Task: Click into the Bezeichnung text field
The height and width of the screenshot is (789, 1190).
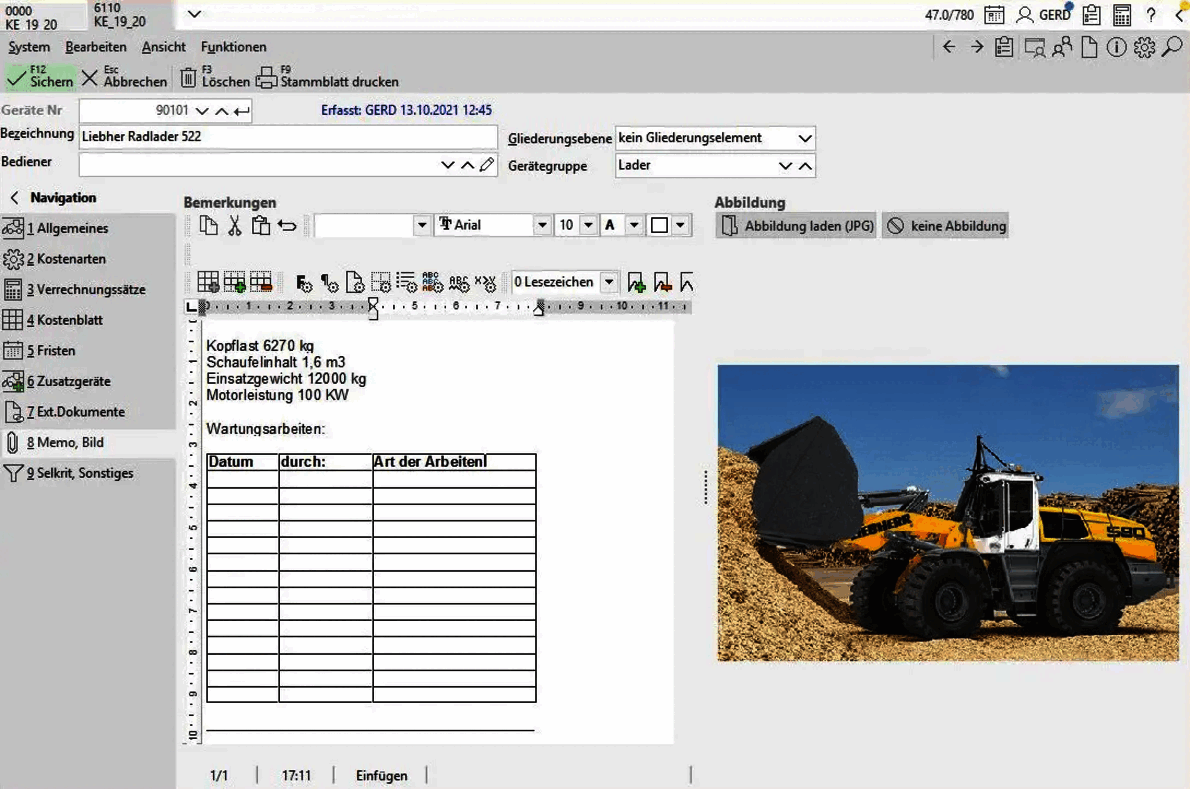Action: coord(288,136)
